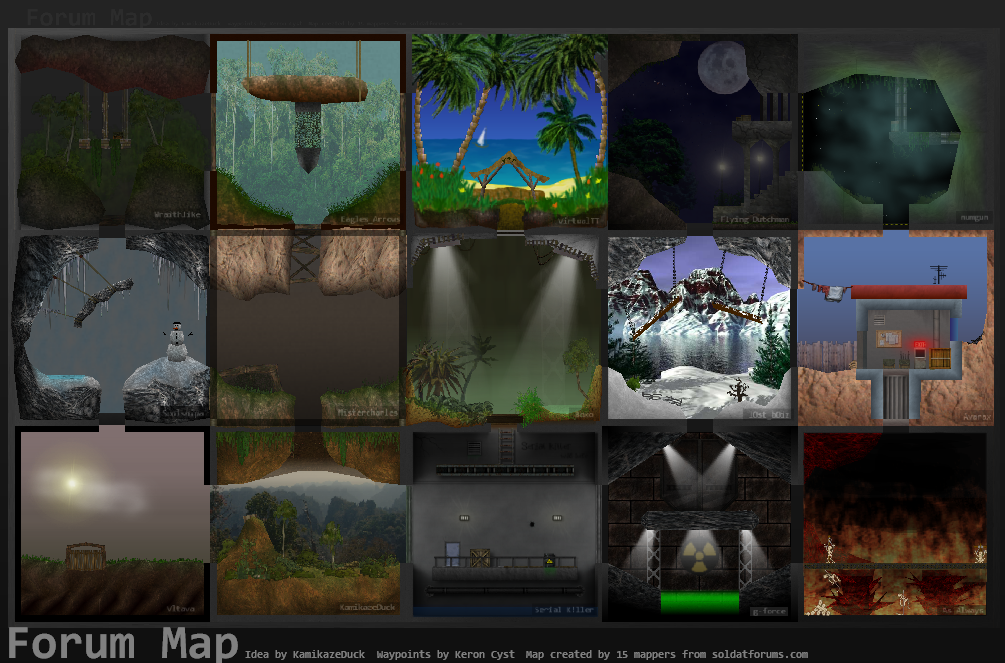Click the large Forum Map title text
The width and height of the screenshot is (1005, 663).
(123, 644)
